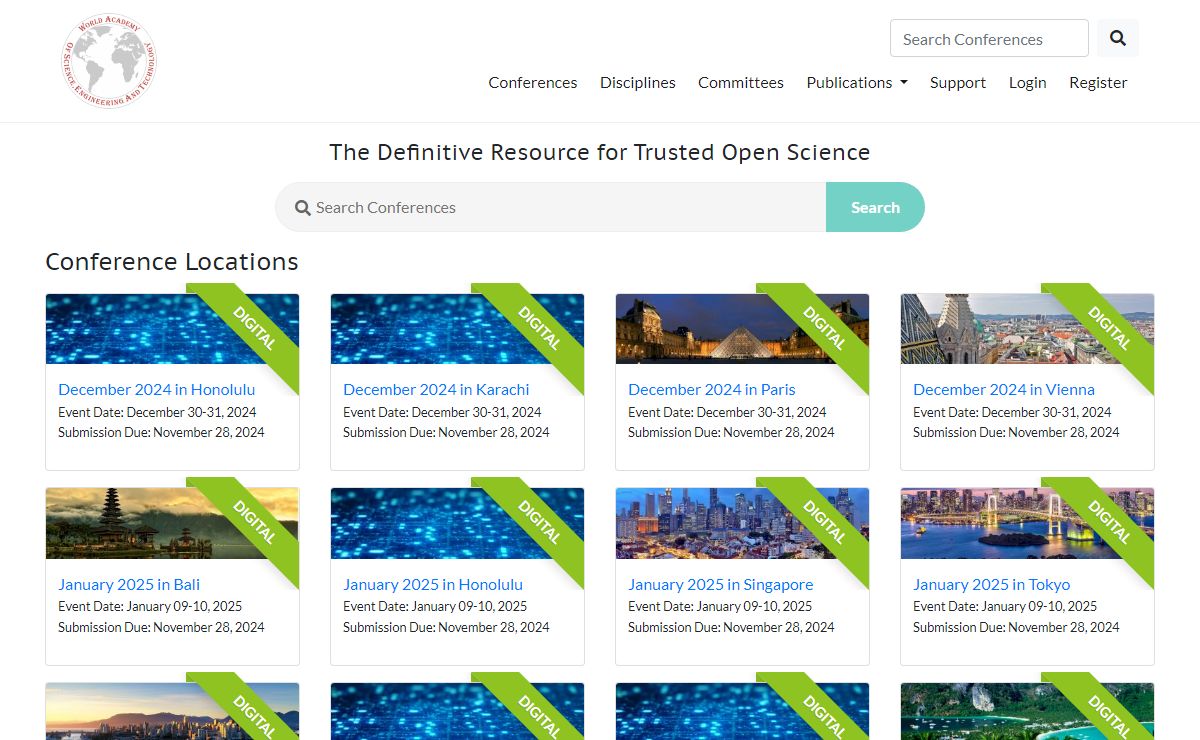
Task: Expand the Publications dropdown menu
Action: pyautogui.click(x=857, y=83)
